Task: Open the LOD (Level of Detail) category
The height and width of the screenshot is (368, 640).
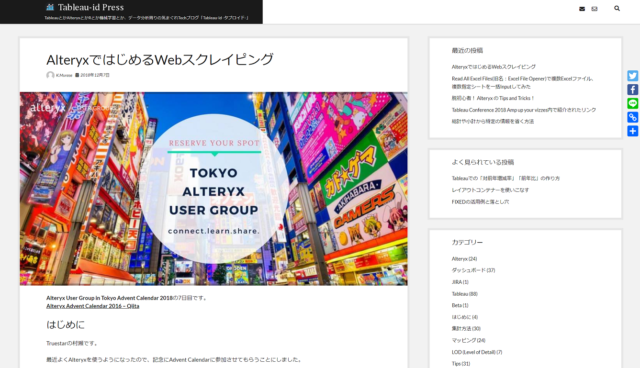Action: (x=477, y=352)
